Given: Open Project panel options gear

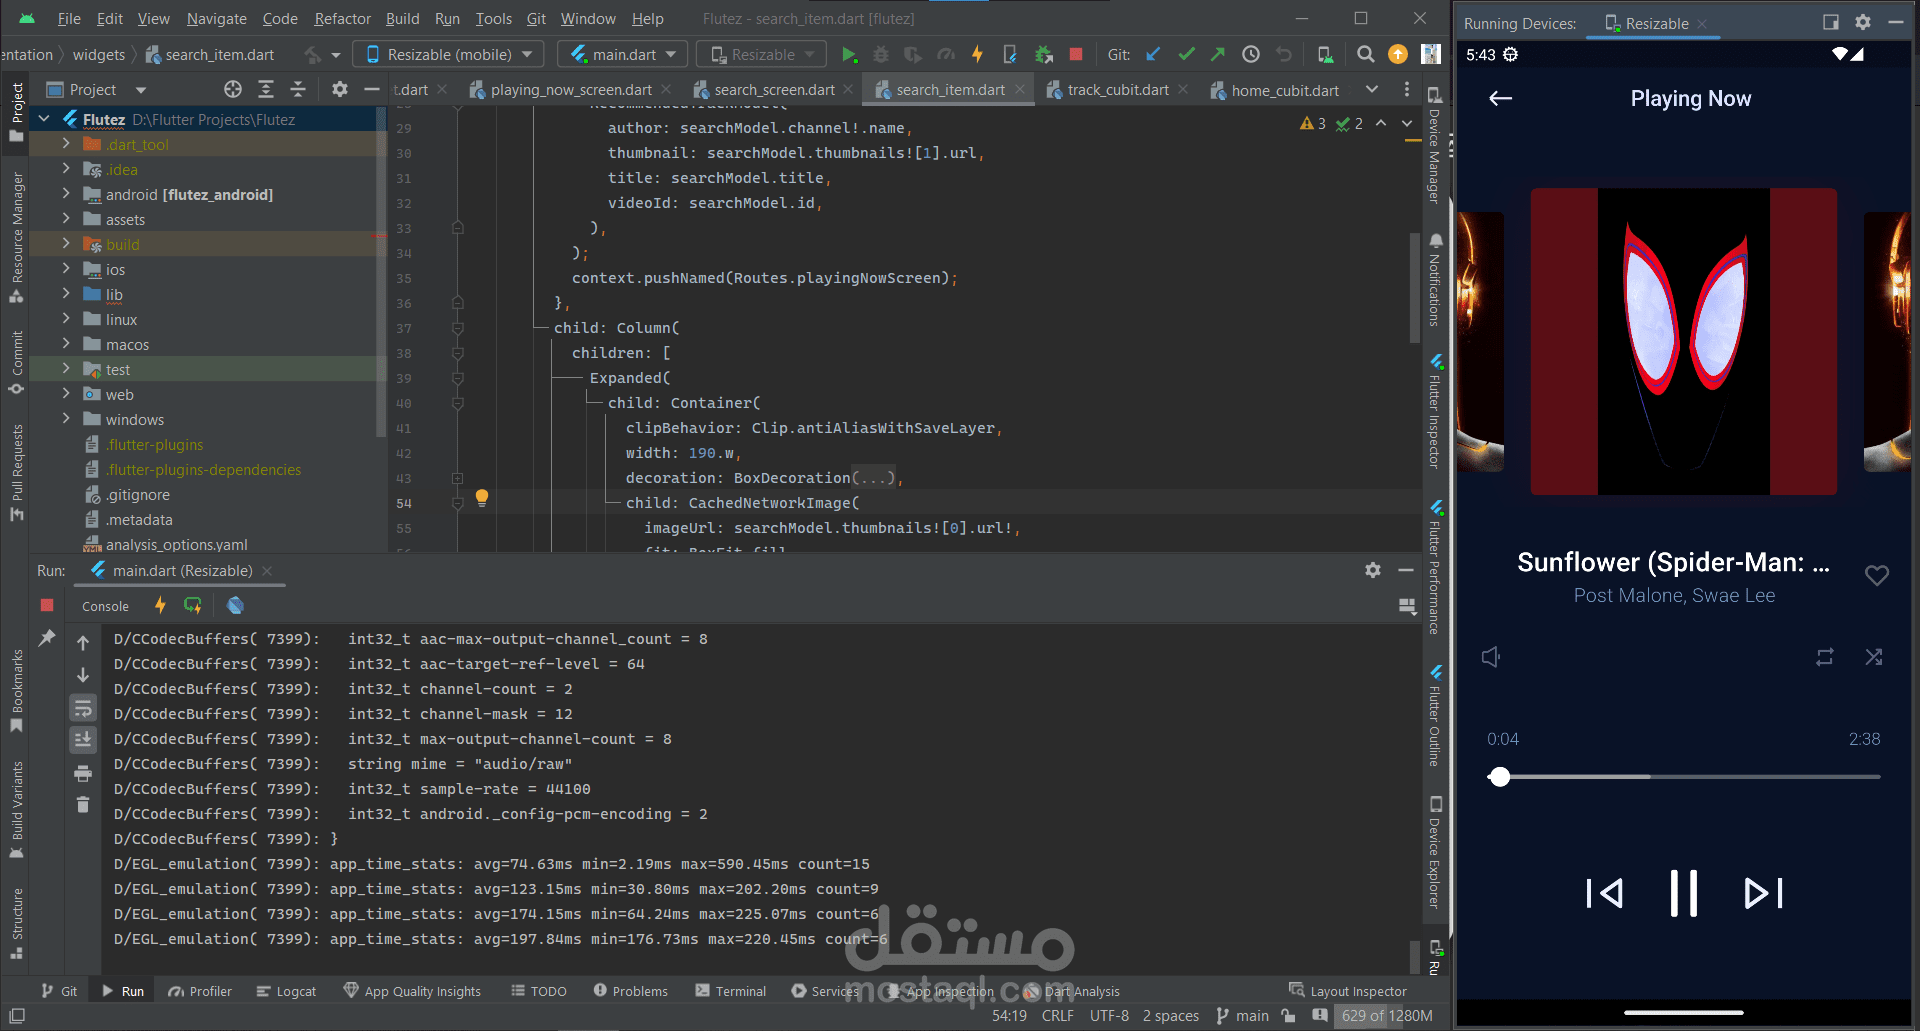Looking at the screenshot, I should (x=340, y=90).
